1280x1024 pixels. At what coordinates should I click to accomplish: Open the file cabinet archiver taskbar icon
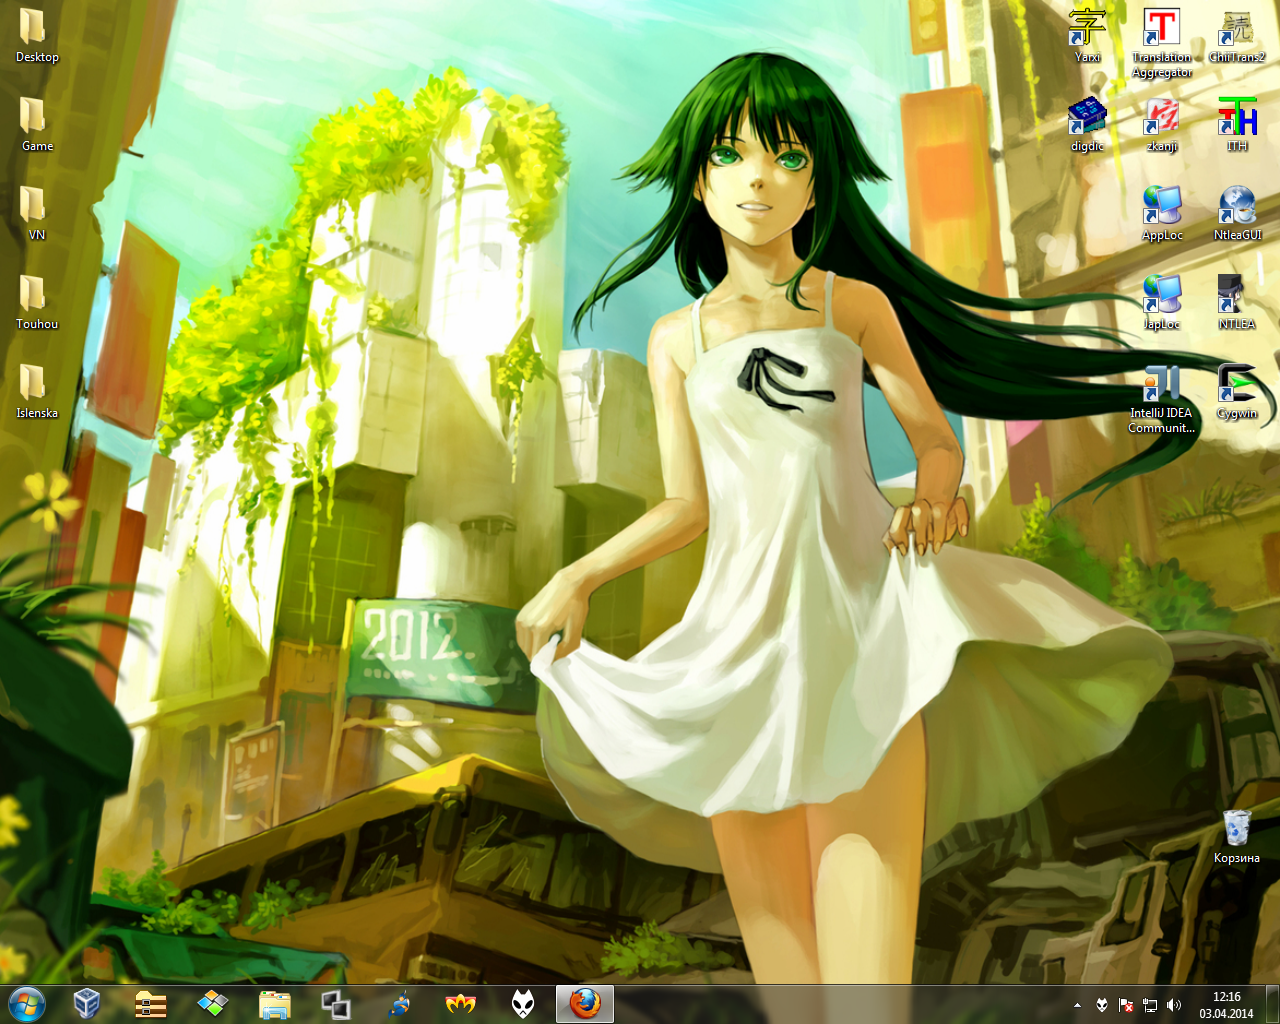point(150,1003)
